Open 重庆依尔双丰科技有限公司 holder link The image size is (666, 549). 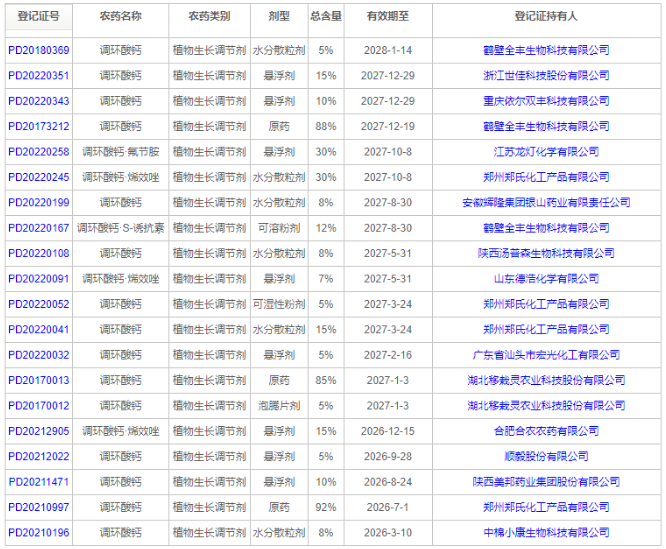pyautogui.click(x=546, y=101)
